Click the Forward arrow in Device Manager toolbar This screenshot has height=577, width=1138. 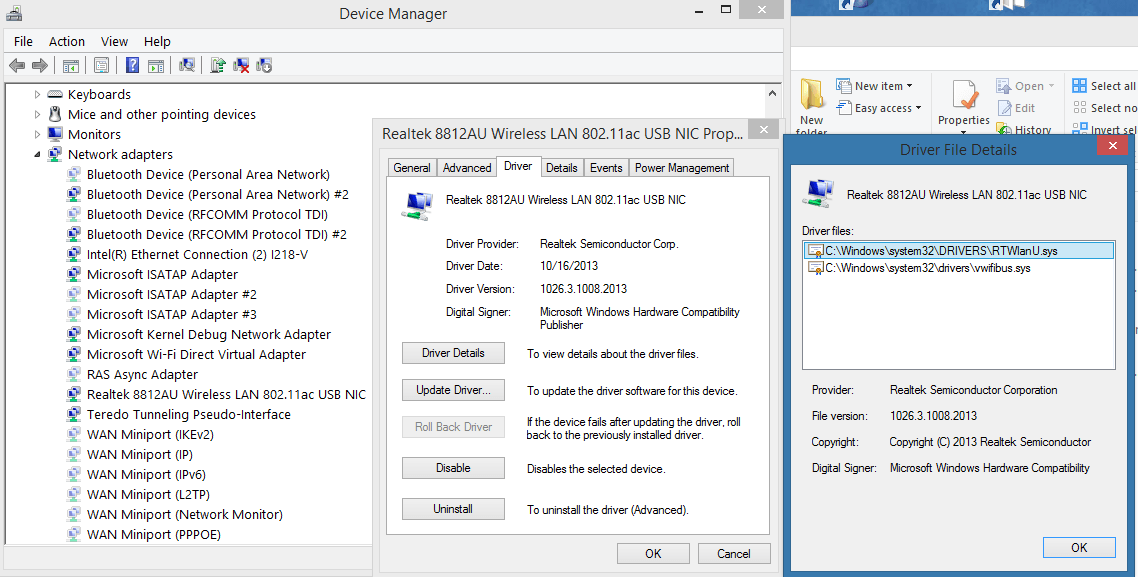[x=40, y=65]
